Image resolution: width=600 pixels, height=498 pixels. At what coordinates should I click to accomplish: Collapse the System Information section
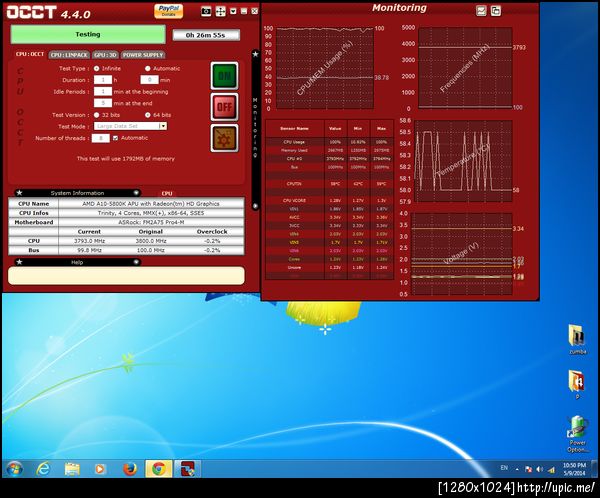(136, 193)
